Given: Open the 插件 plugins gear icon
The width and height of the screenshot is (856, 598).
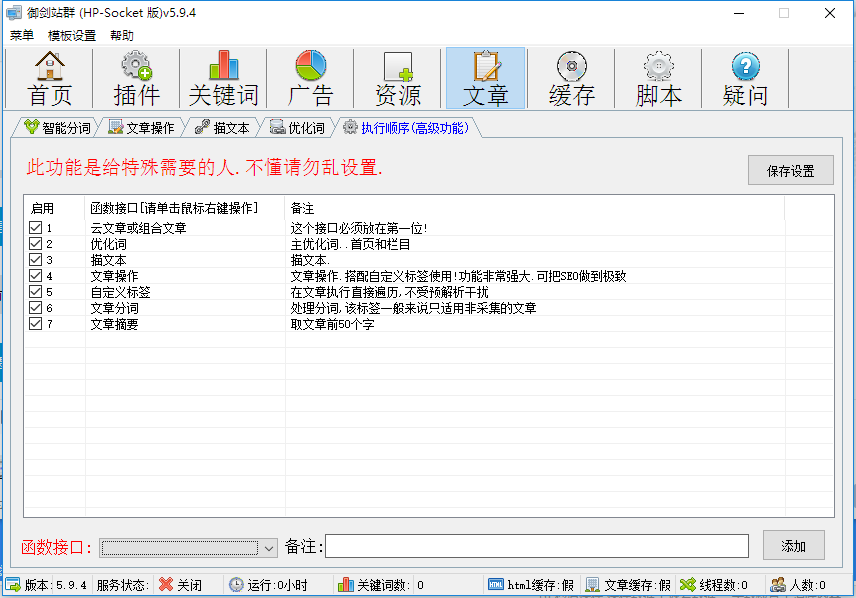Looking at the screenshot, I should (x=136, y=78).
